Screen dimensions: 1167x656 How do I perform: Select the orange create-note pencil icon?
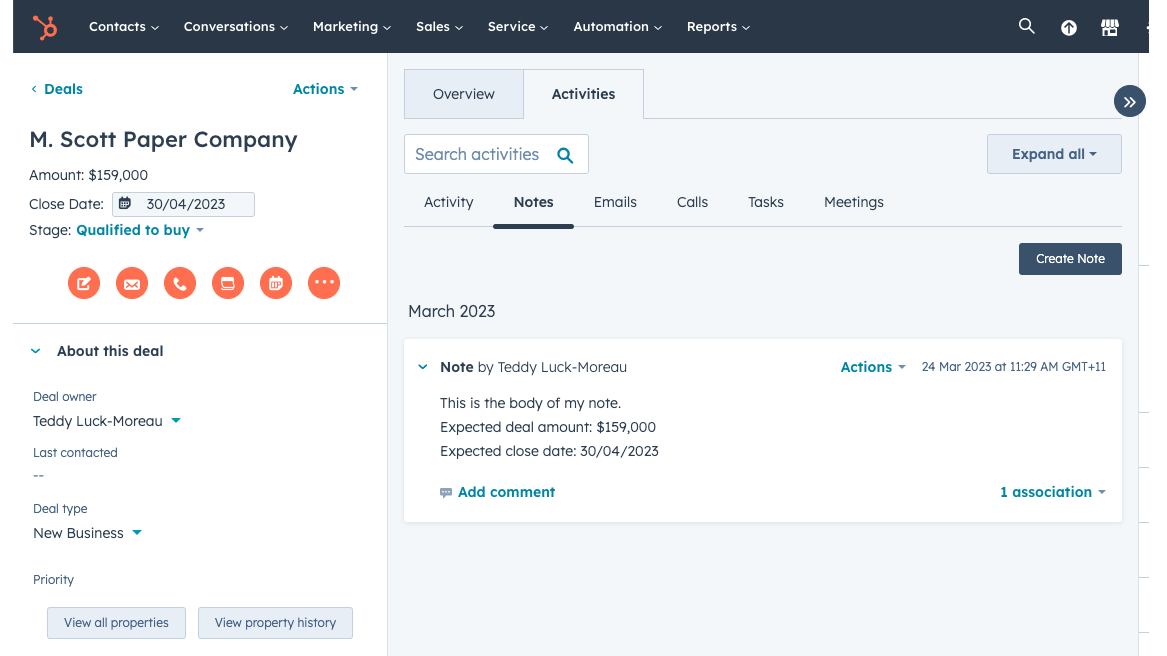84,283
